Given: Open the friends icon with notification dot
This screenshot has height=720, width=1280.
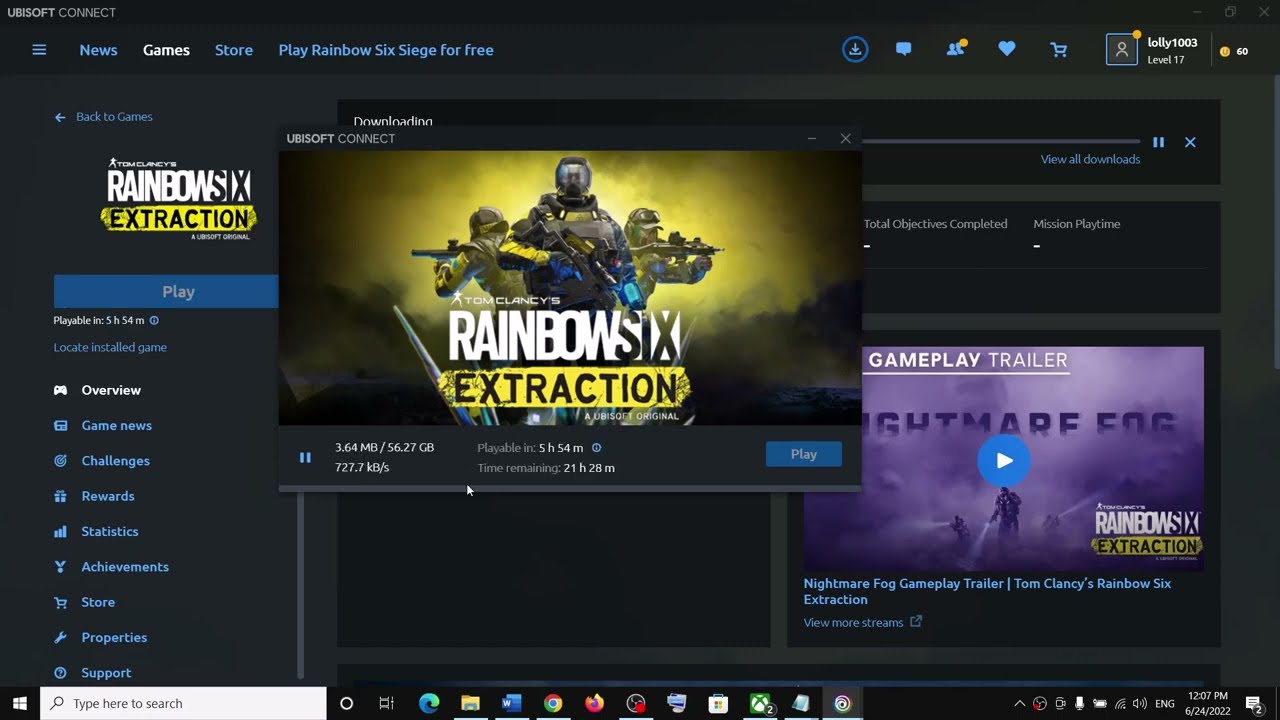Looking at the screenshot, I should [956, 48].
